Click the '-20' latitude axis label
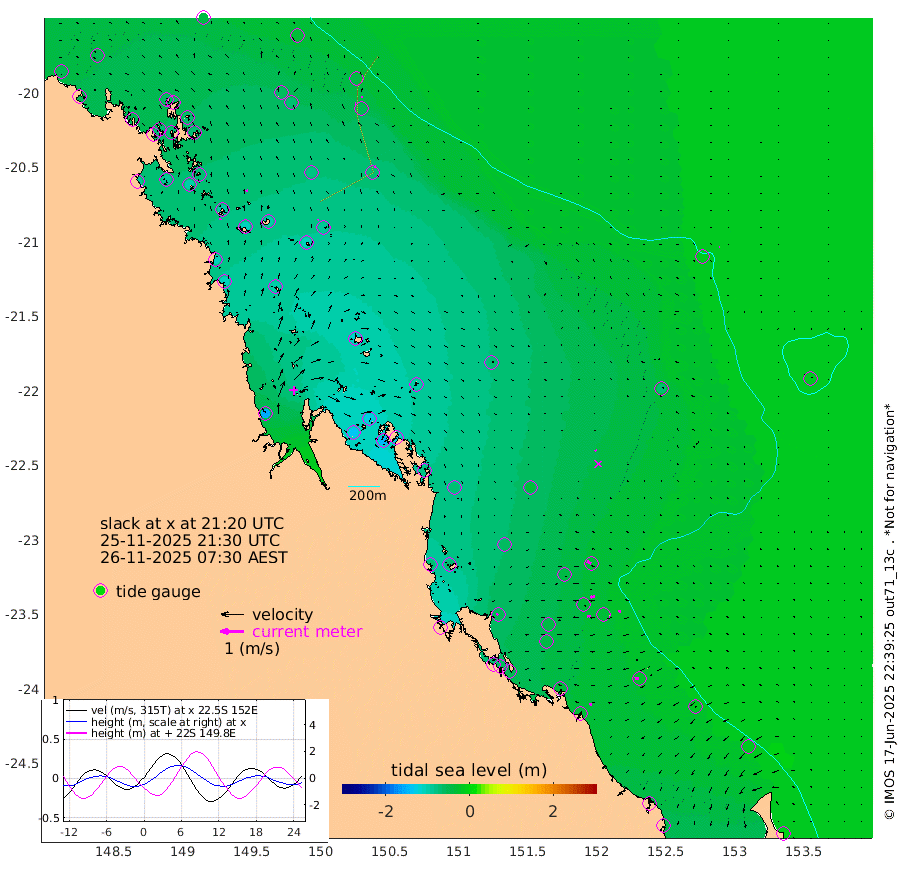The height and width of the screenshot is (874, 900). tap(28, 94)
